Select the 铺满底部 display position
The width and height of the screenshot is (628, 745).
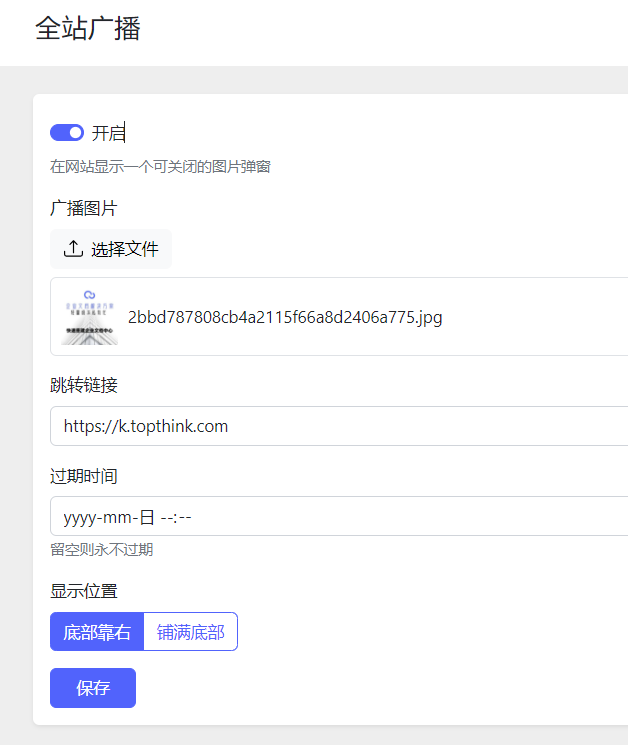point(190,632)
